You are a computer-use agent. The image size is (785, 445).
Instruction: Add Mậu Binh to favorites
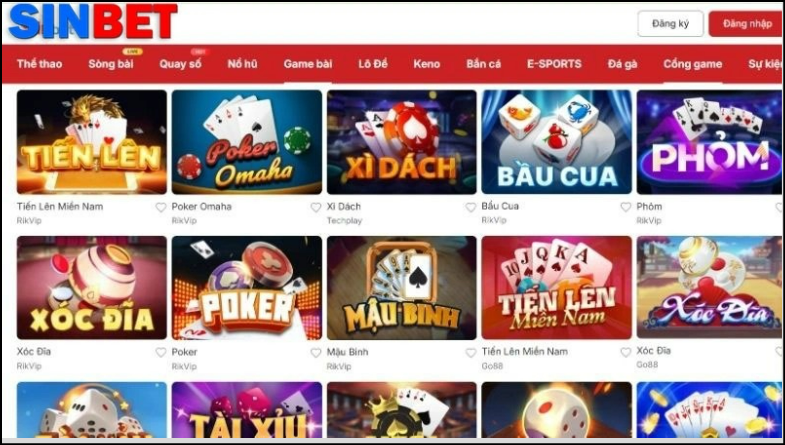471,352
